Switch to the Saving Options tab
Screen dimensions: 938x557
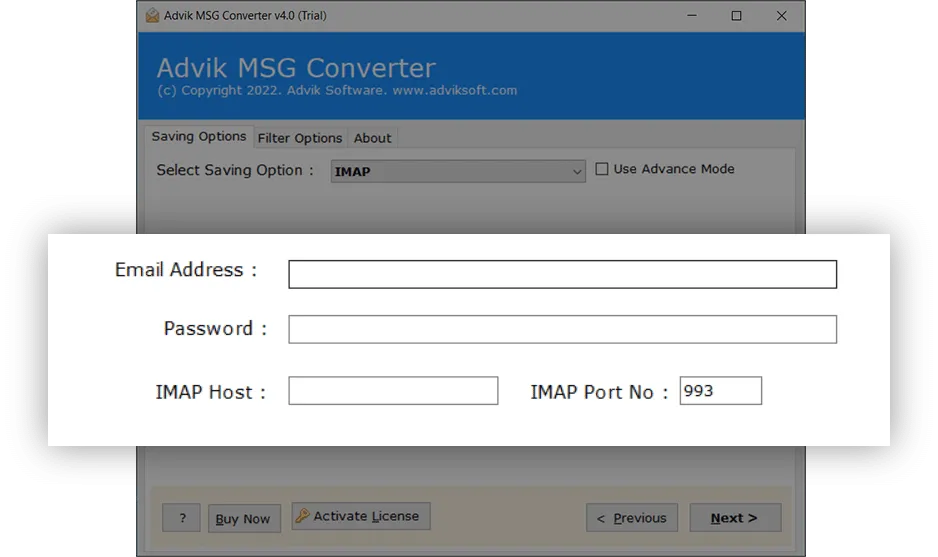coord(199,136)
